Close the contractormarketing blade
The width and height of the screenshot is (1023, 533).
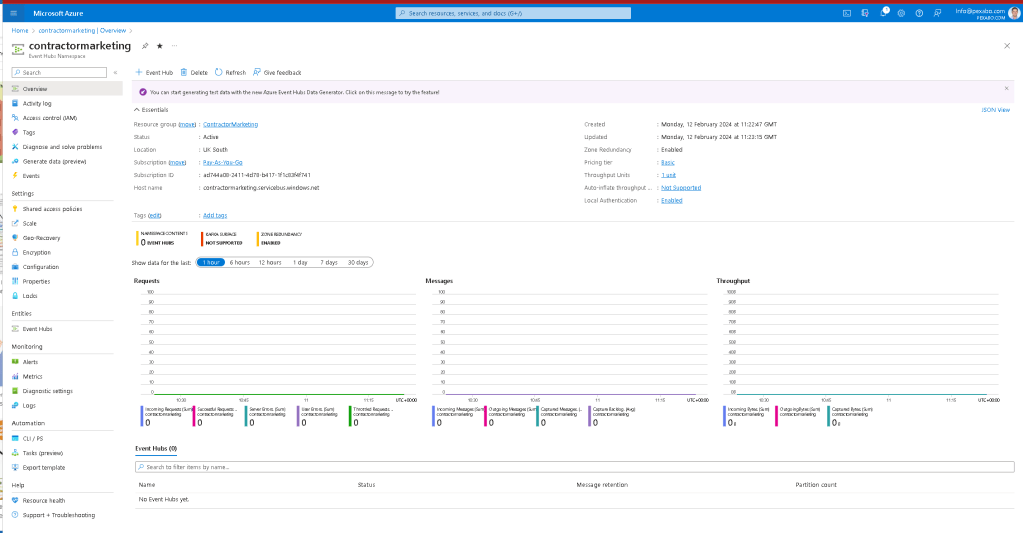point(1007,46)
